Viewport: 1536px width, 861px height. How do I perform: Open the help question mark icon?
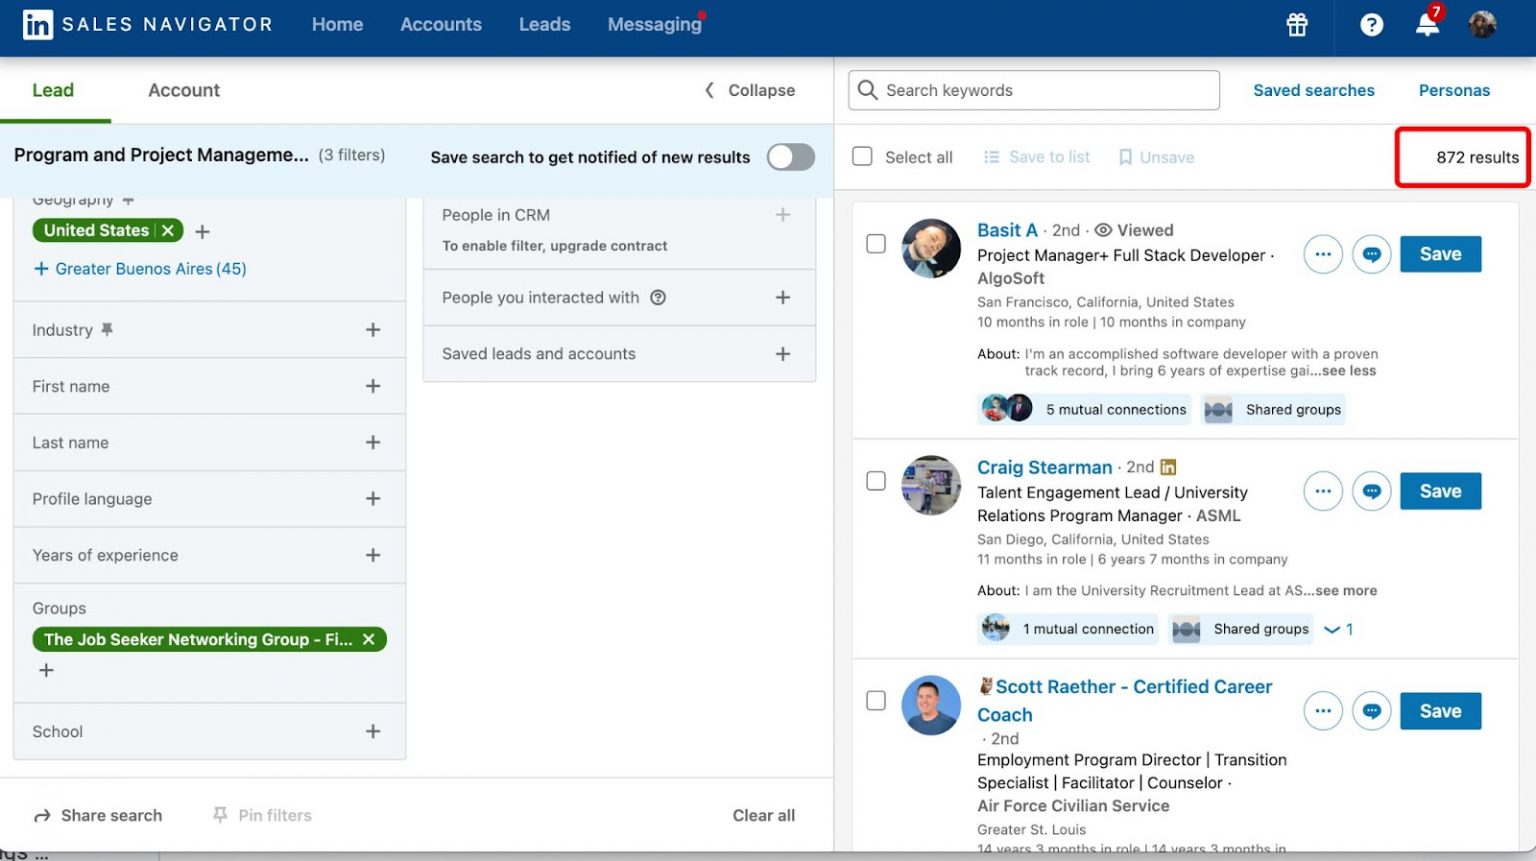click(1371, 25)
